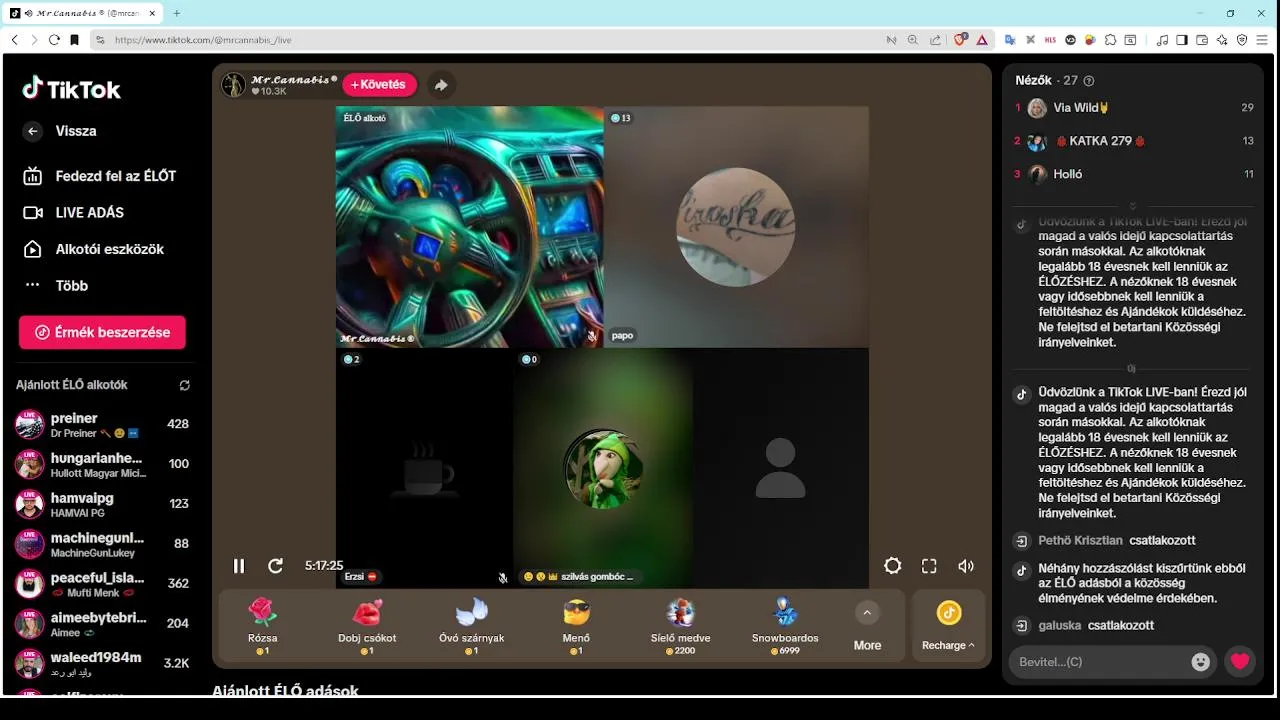
Task: Send the Dobj csókot gift
Action: point(367,626)
